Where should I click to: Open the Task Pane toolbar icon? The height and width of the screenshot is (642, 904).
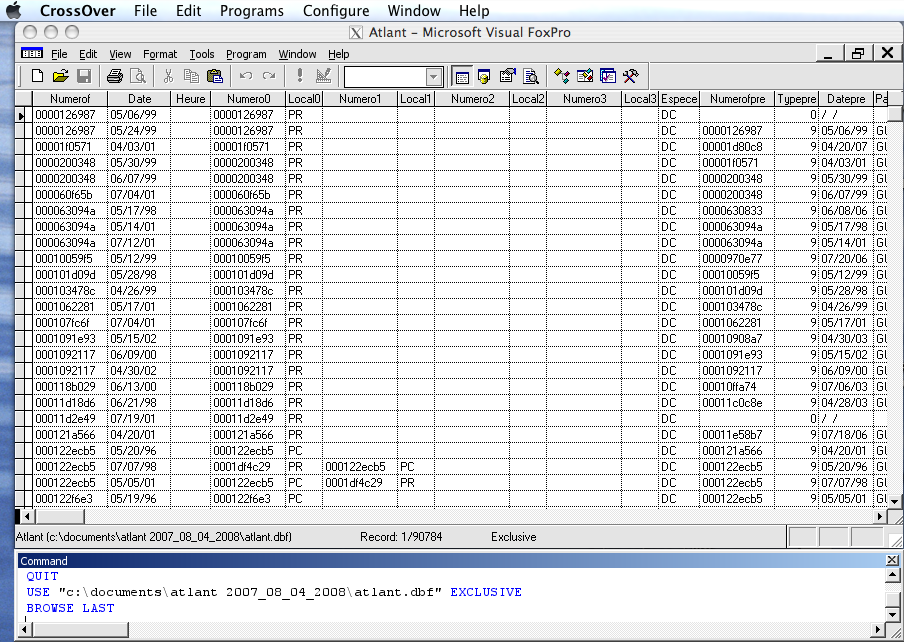[608, 76]
